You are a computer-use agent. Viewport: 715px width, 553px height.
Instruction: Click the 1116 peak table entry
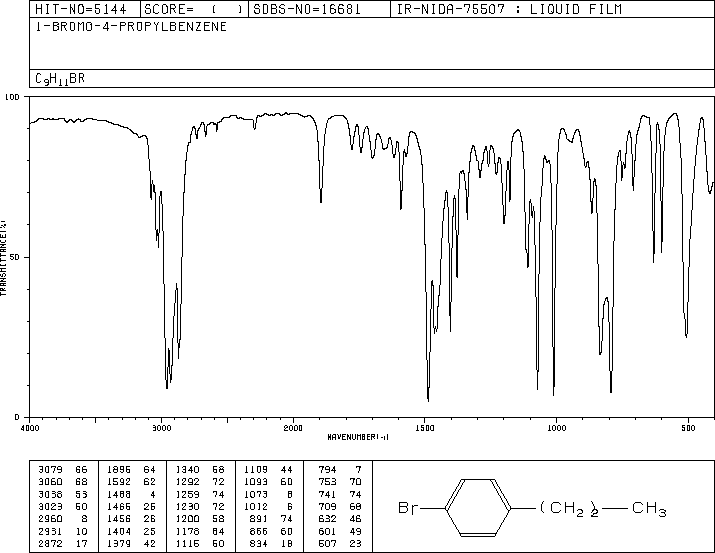pos(187,543)
